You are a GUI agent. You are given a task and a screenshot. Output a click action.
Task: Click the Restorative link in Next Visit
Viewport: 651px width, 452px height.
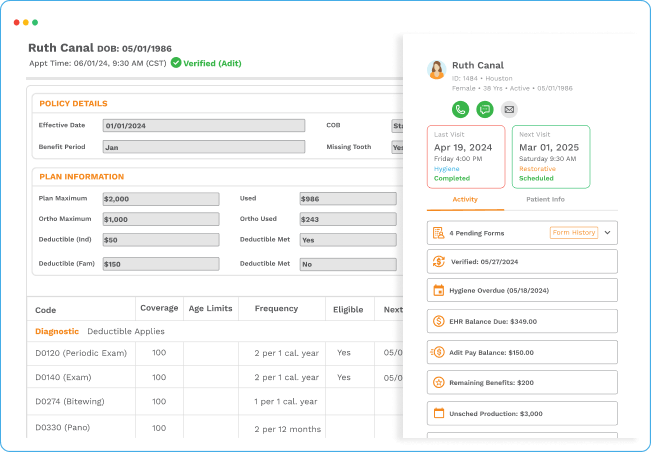tap(537, 169)
